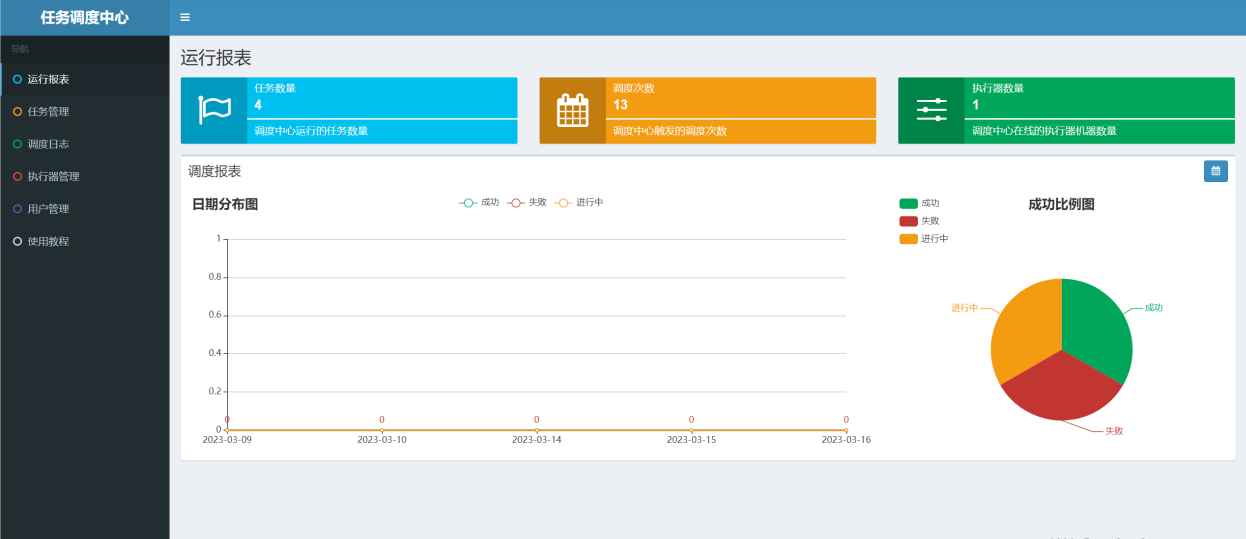This screenshot has width=1246, height=539.
Task: Click 调度中心运行的任务数量 description
Action: 311,131
